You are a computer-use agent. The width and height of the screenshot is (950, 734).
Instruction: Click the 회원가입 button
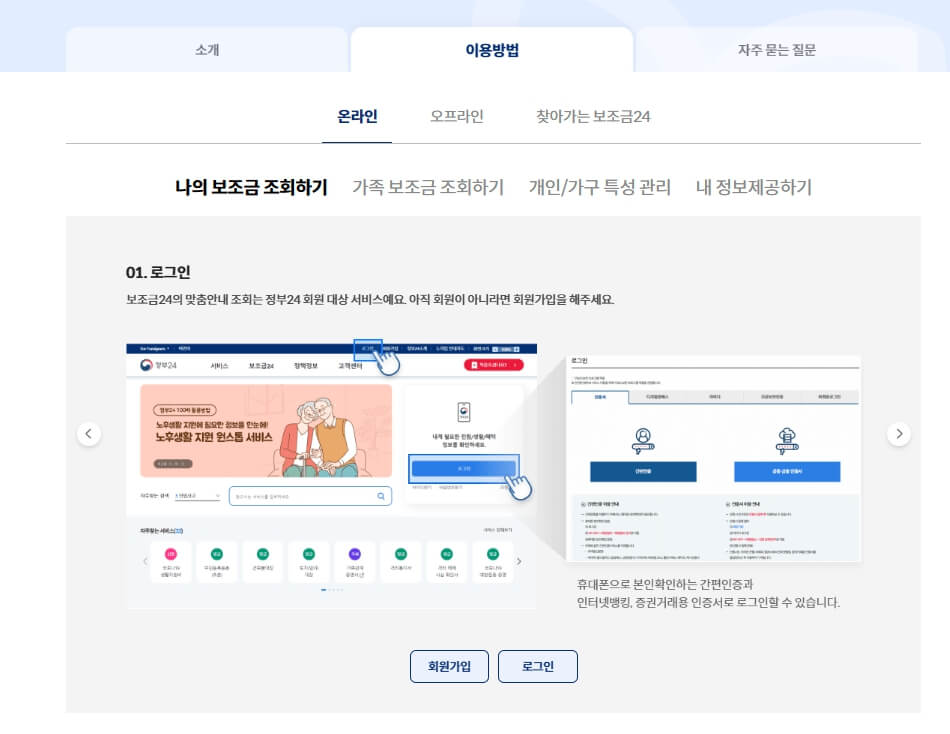(449, 666)
